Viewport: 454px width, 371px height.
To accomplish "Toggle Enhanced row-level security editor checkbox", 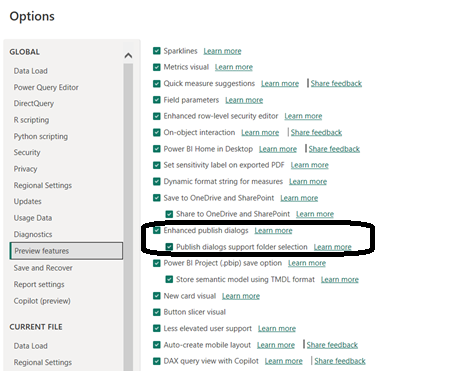I will (x=157, y=116).
